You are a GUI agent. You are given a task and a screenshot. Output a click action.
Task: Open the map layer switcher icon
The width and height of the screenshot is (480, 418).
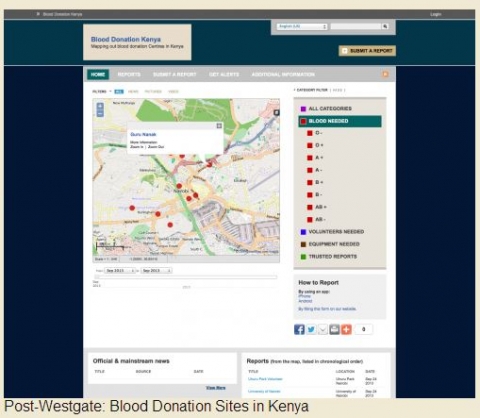tap(276, 113)
